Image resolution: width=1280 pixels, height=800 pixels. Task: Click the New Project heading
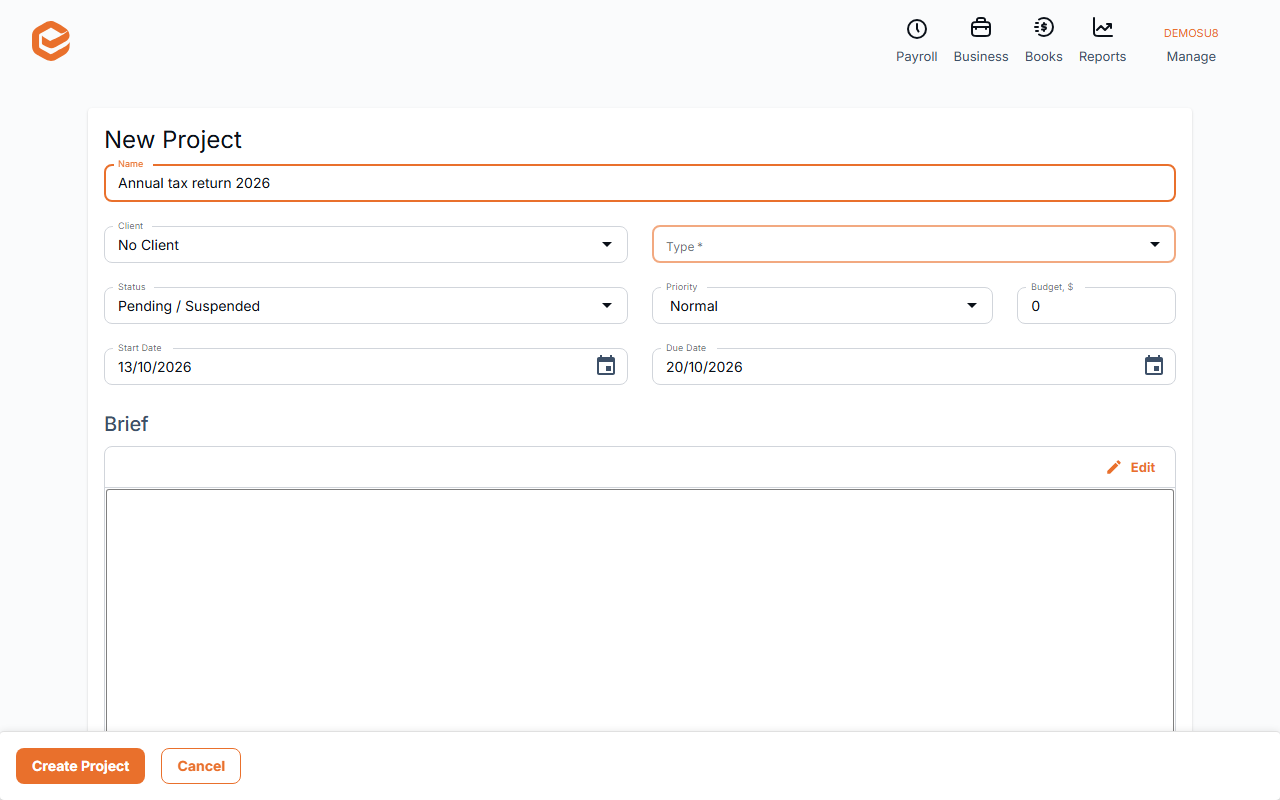[x=173, y=140]
